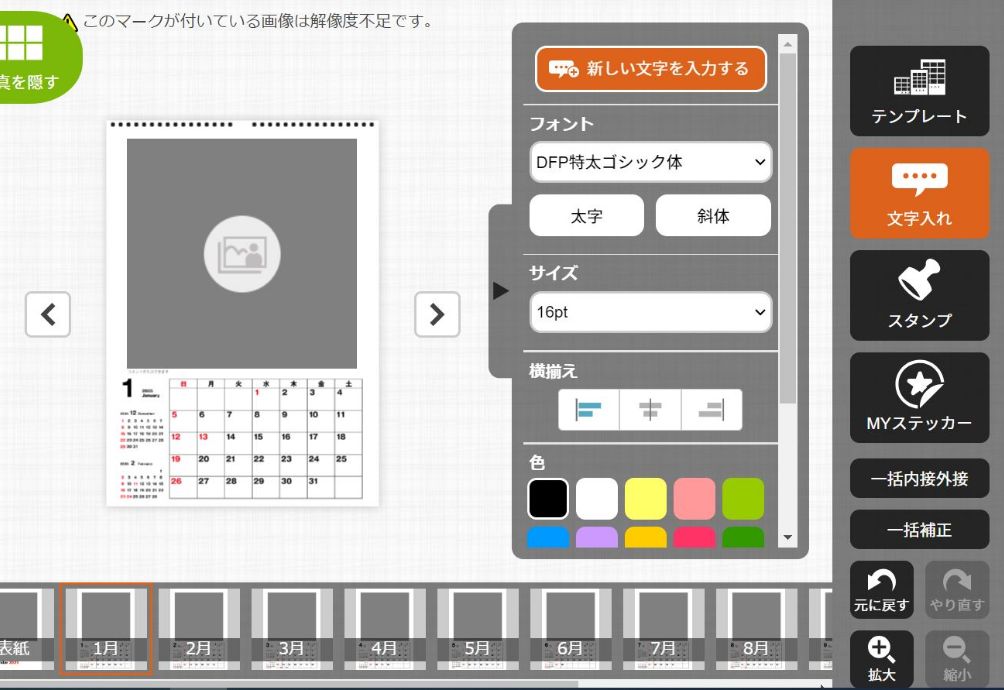Viewport: 1004px width, 690px height.
Task: Toggle 太字 bold style
Action: (x=587, y=216)
